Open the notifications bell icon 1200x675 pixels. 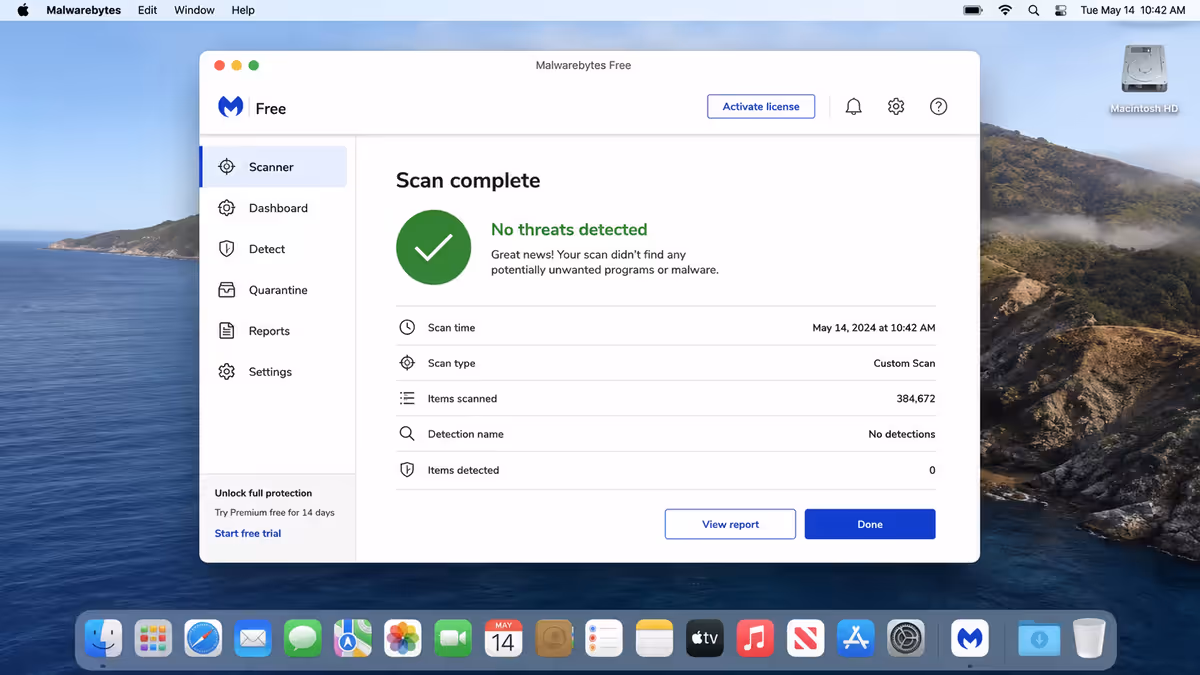(853, 106)
